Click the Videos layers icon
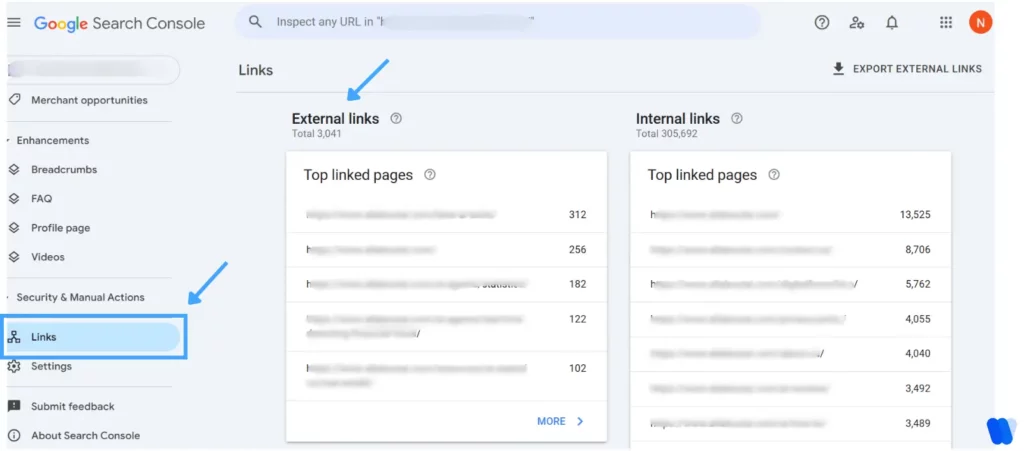 click(14, 257)
